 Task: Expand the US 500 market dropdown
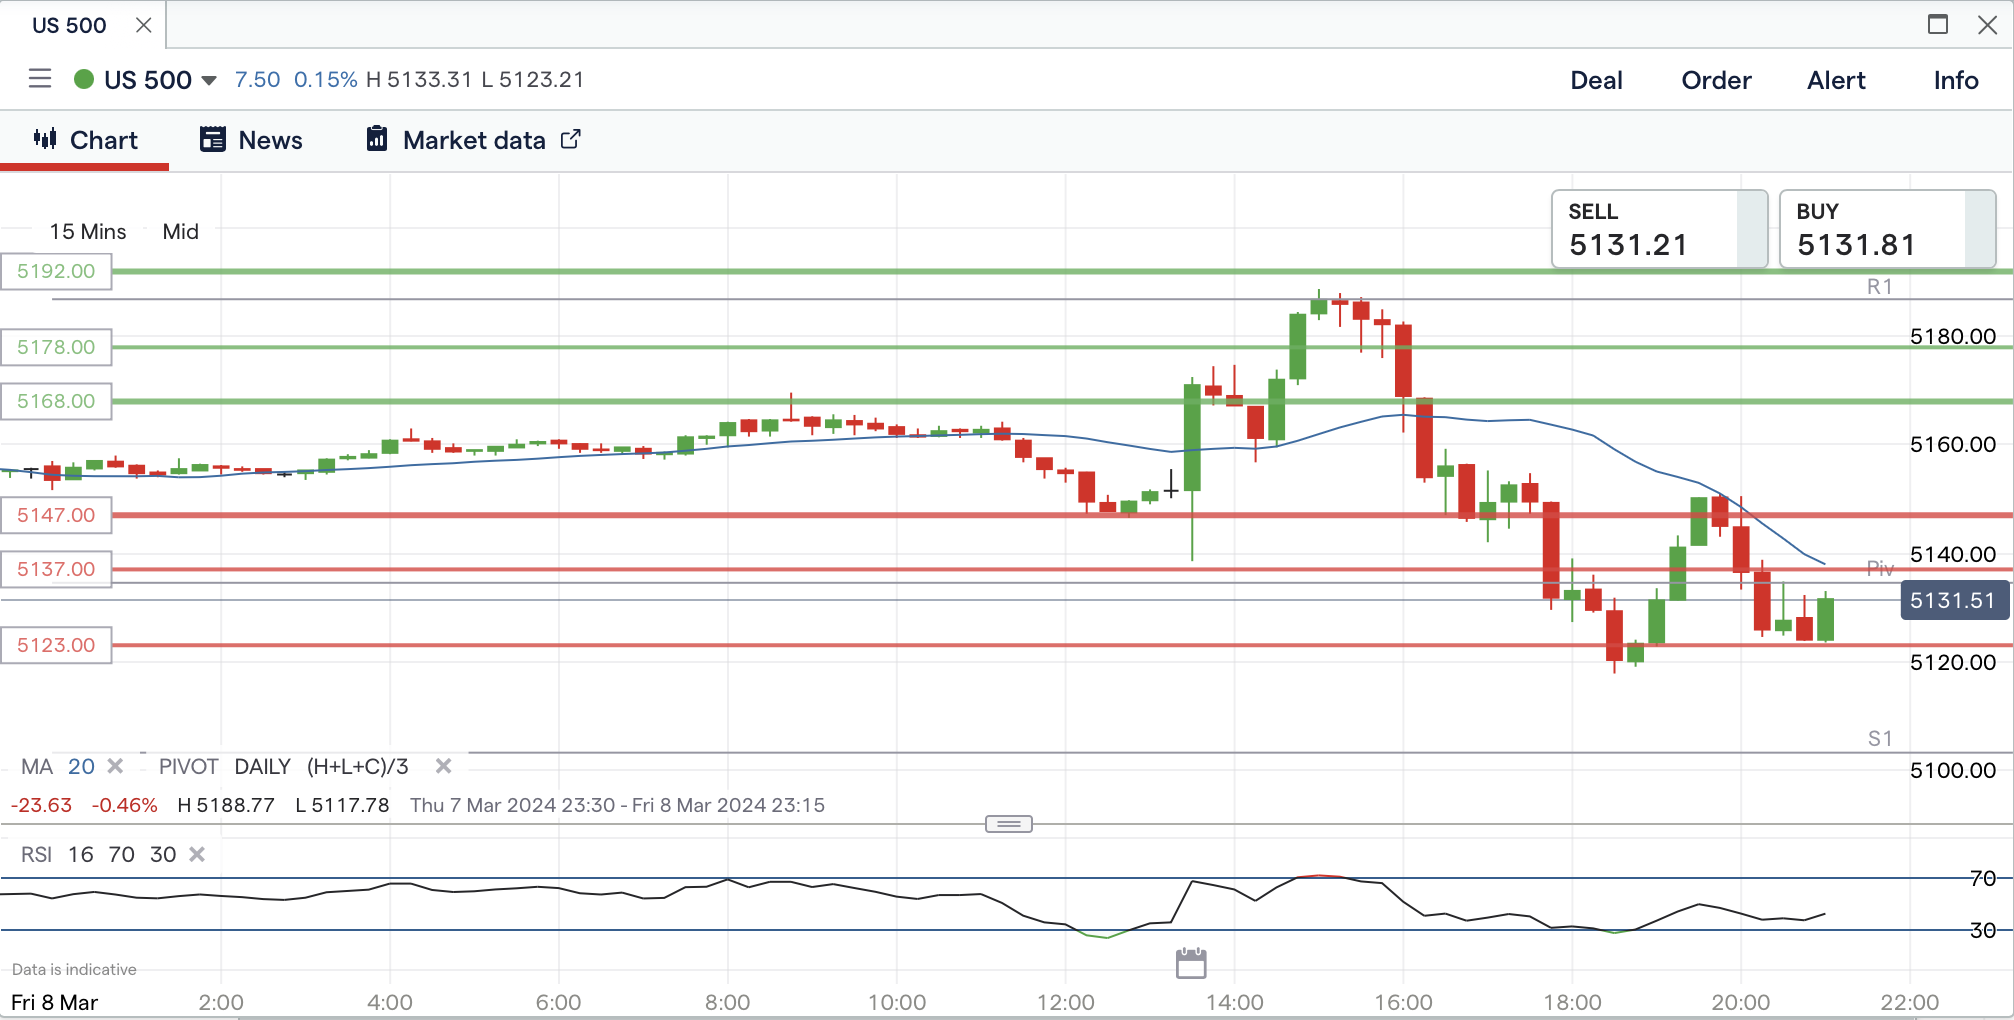(209, 80)
